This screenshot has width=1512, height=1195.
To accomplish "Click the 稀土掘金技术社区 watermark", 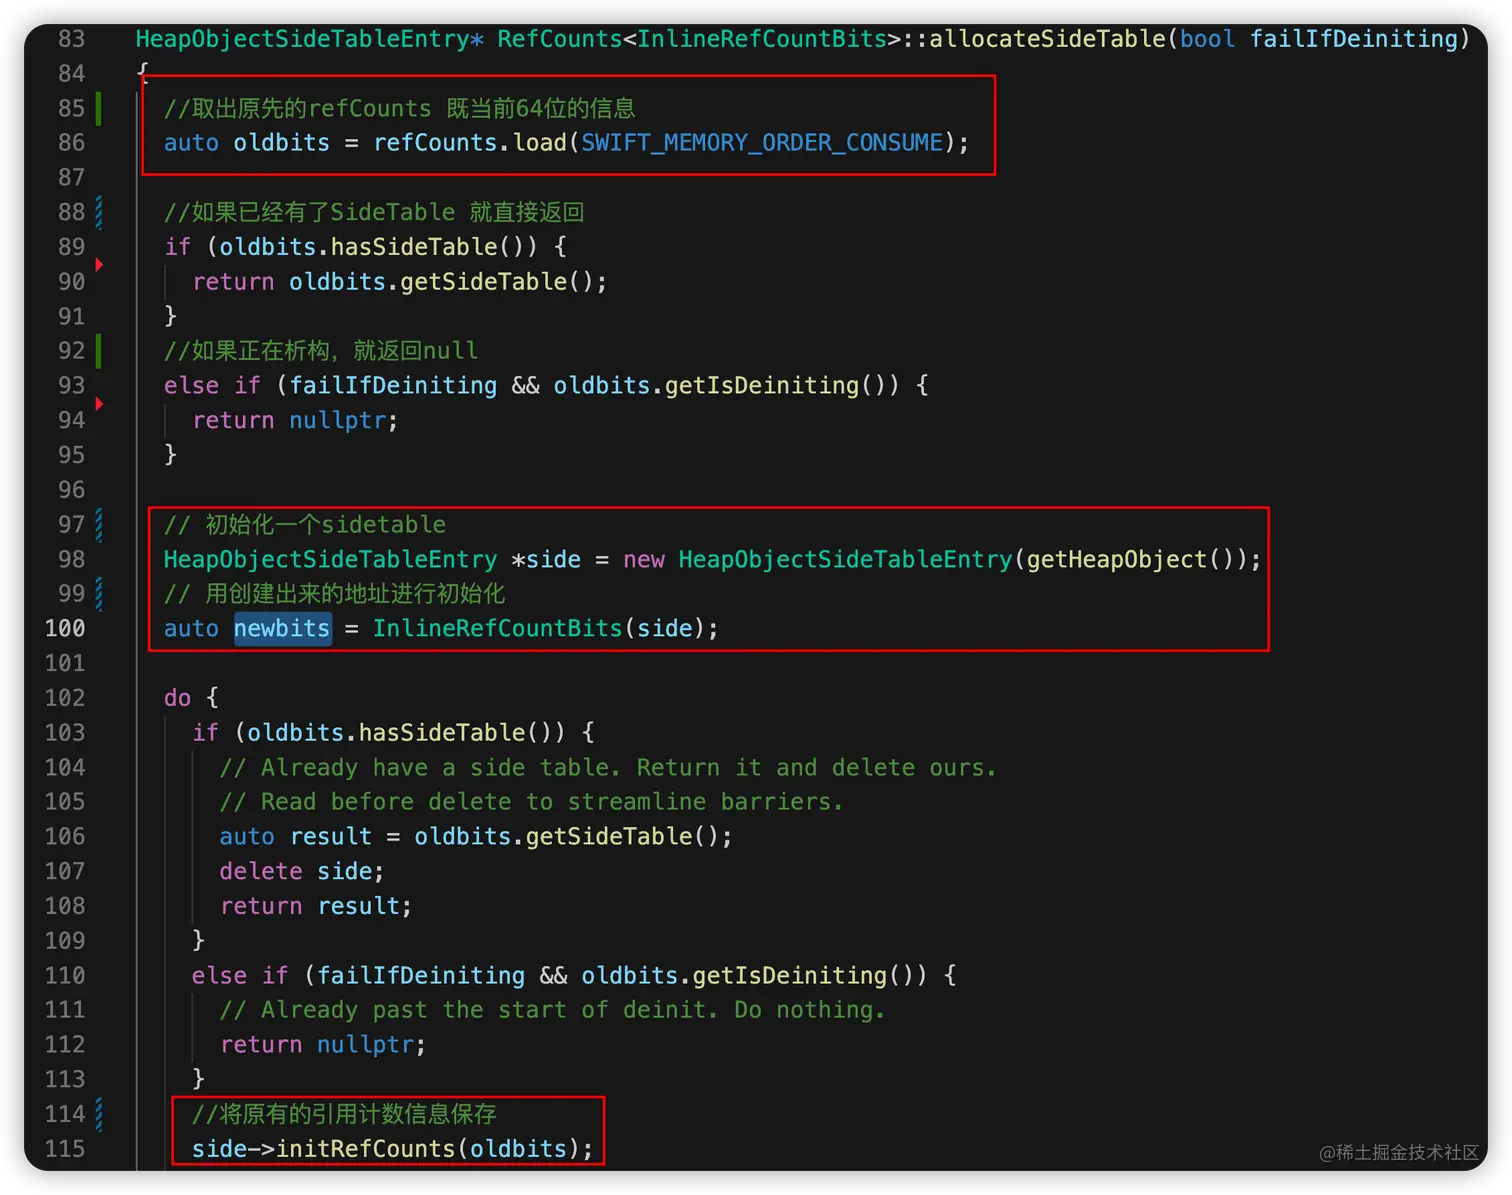I will point(1399,1152).
